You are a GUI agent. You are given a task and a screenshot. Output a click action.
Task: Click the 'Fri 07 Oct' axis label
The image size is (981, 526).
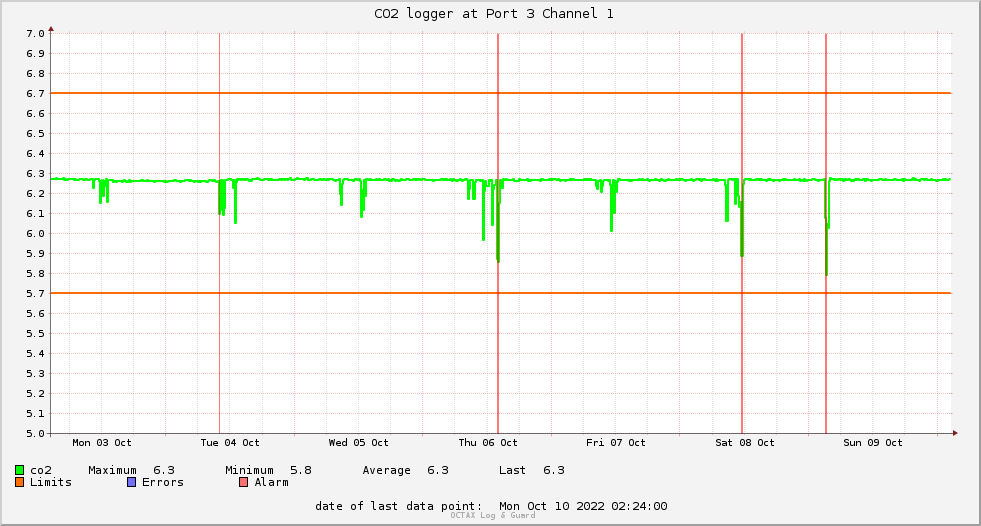(x=616, y=443)
